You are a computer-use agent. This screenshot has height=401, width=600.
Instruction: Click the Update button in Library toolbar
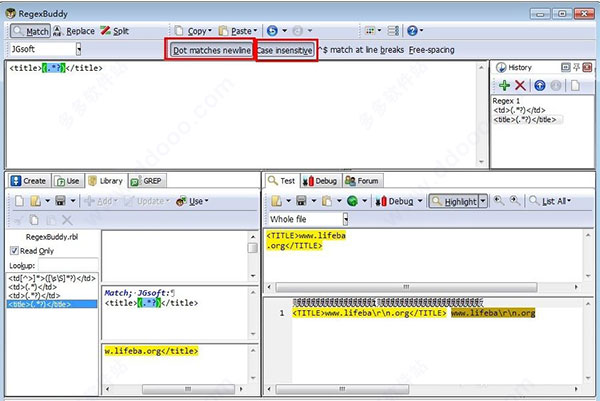coord(147,201)
